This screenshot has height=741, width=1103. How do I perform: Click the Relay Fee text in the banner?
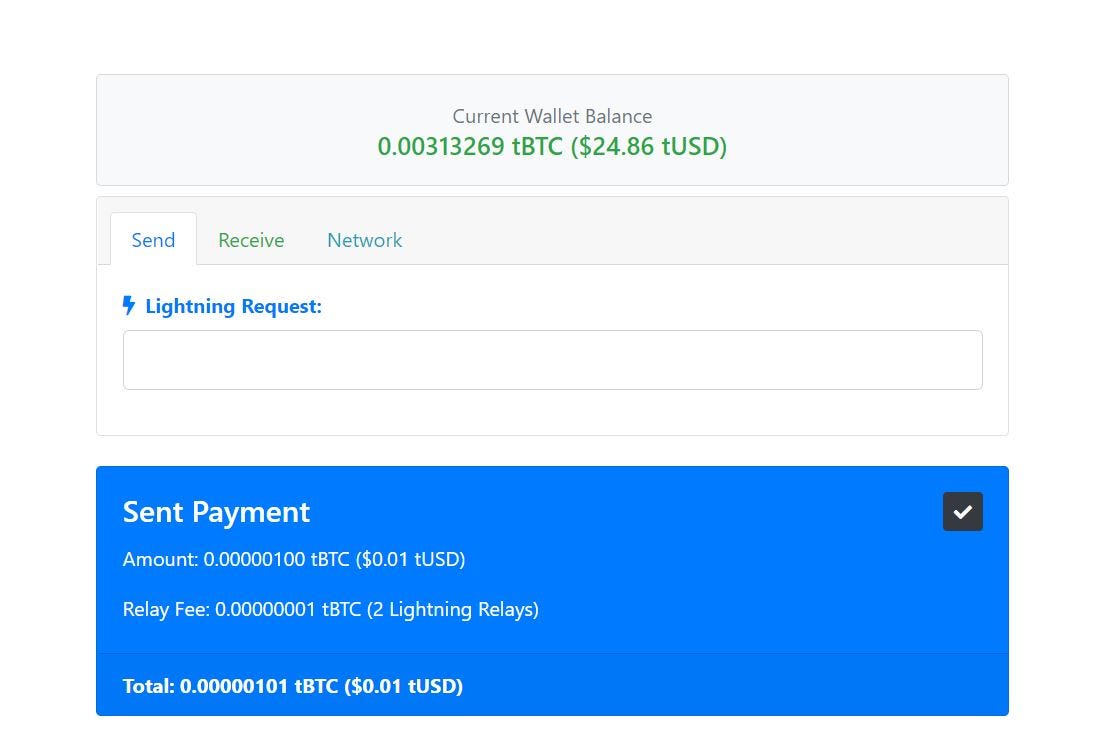click(330, 609)
